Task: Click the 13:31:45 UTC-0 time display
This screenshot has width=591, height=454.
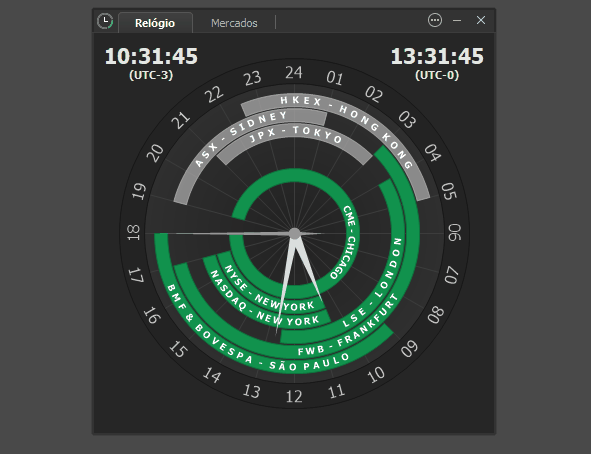Action: 437,63
